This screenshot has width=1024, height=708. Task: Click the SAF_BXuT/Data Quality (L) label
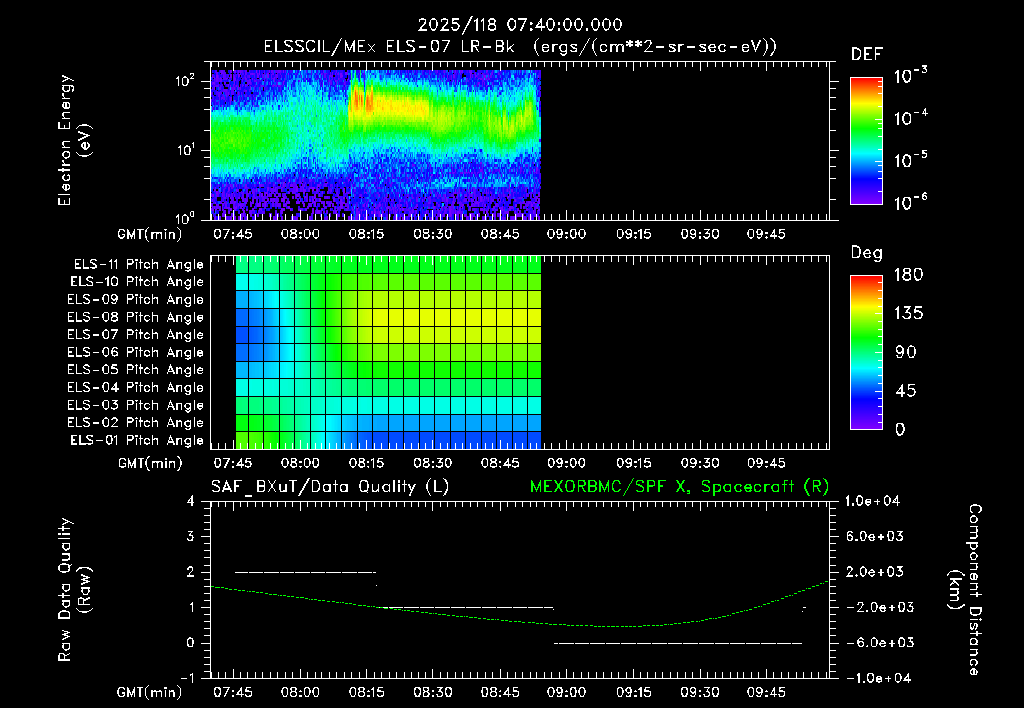(x=330, y=487)
